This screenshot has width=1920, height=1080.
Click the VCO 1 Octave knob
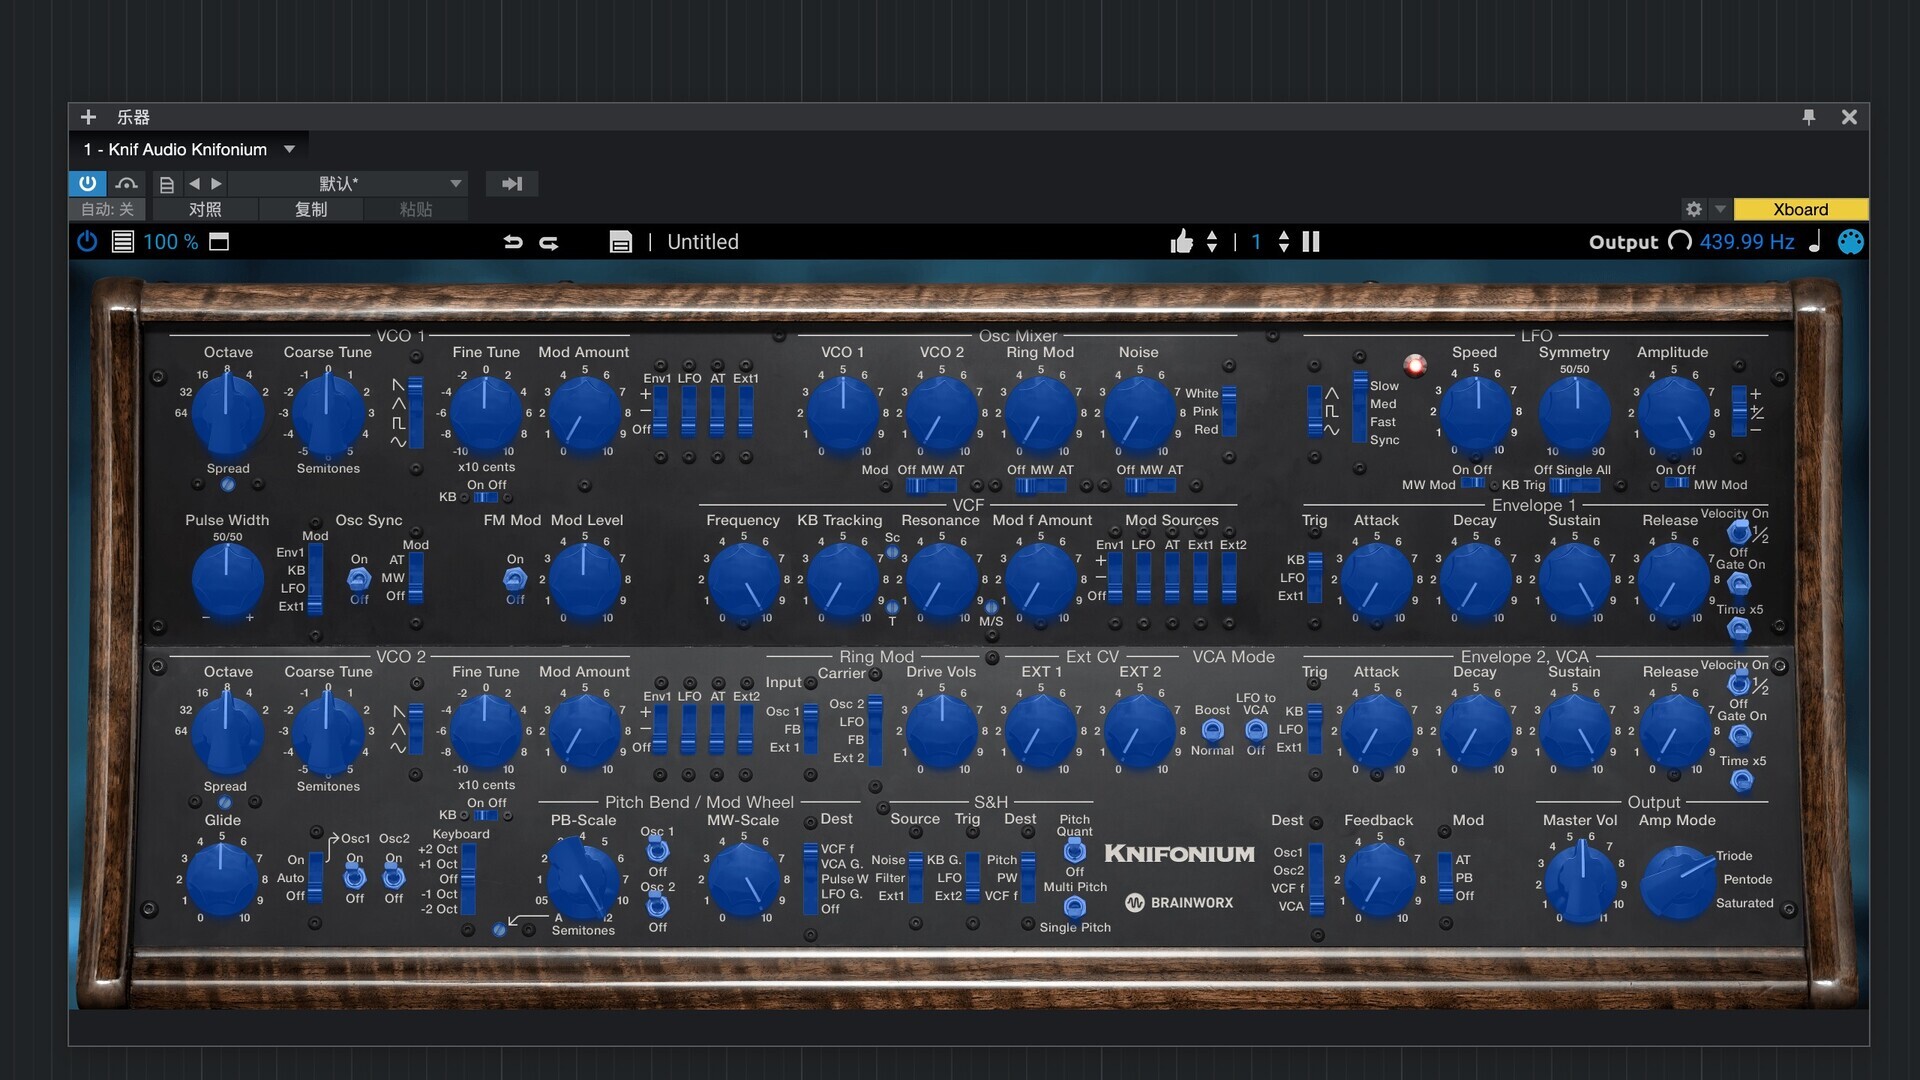point(228,411)
